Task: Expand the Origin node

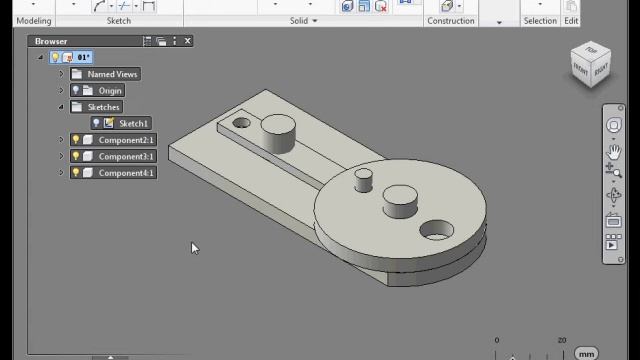Action: [61, 90]
